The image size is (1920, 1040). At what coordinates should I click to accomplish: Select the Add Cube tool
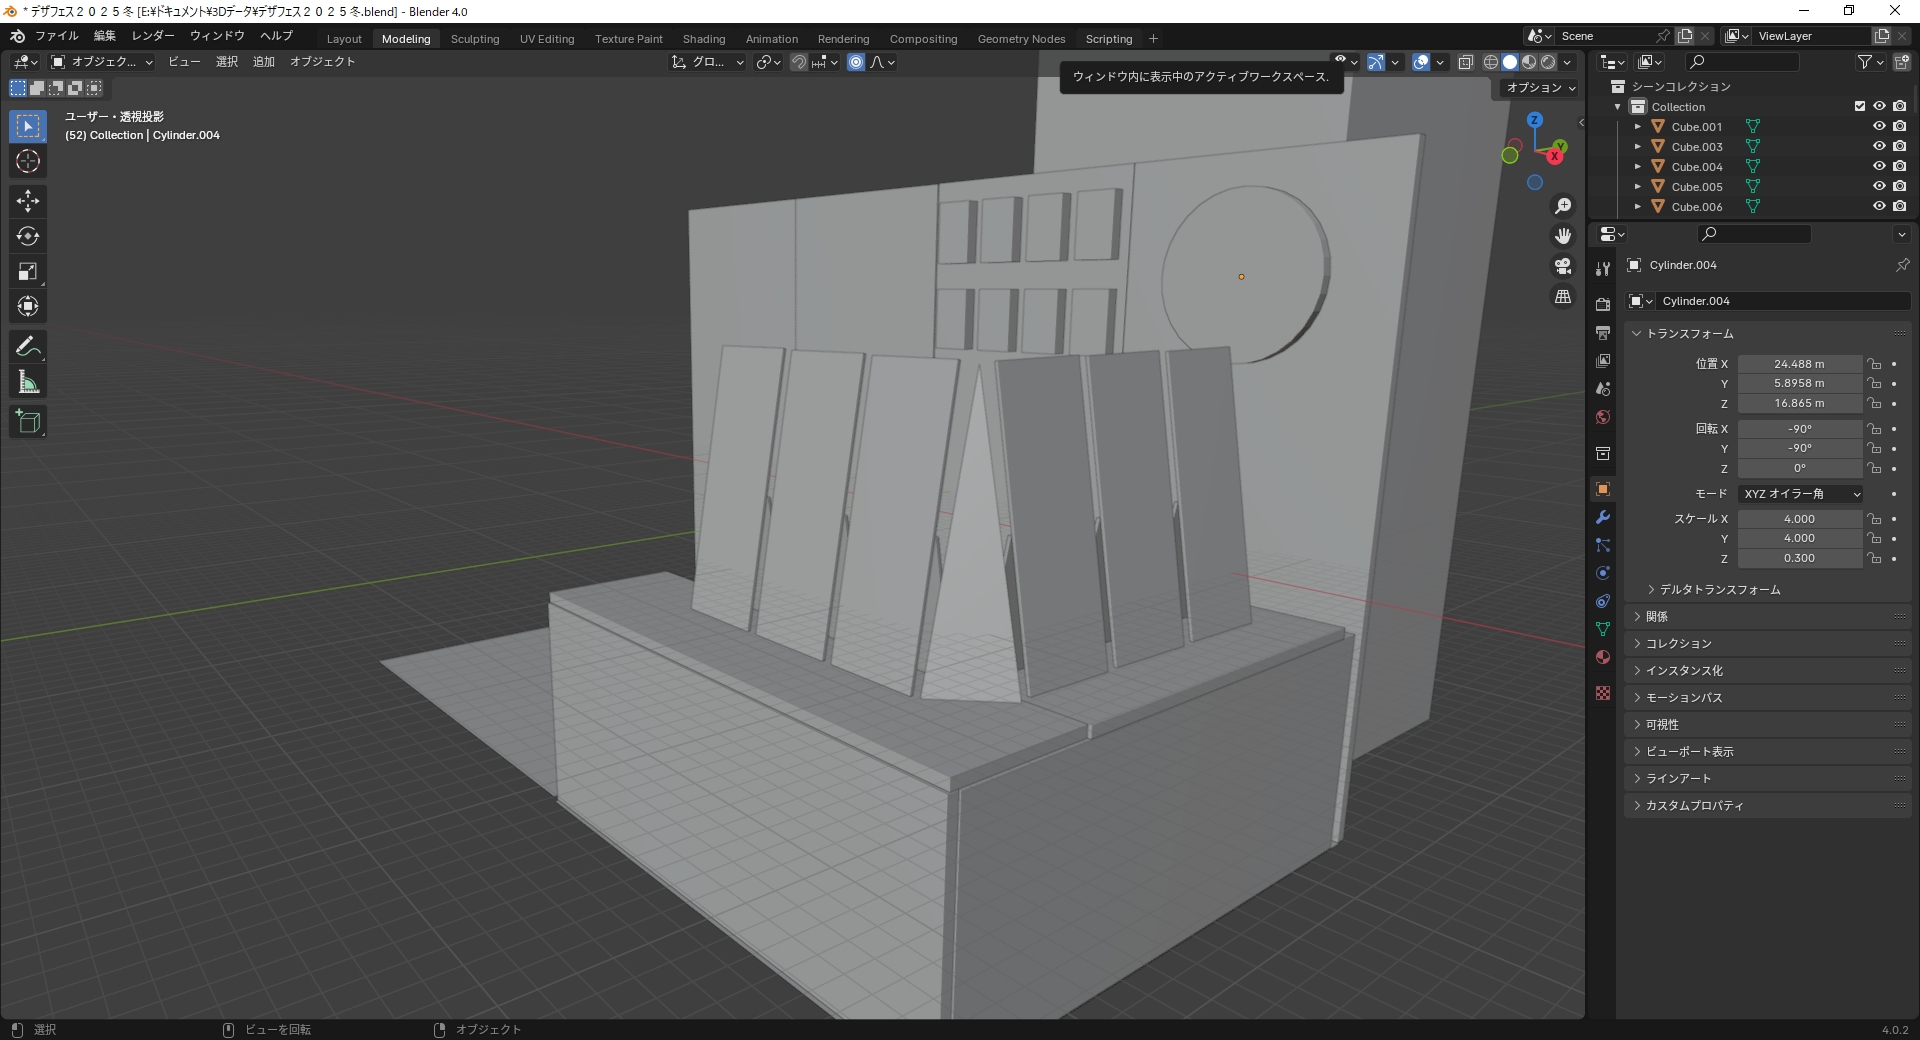[28, 422]
